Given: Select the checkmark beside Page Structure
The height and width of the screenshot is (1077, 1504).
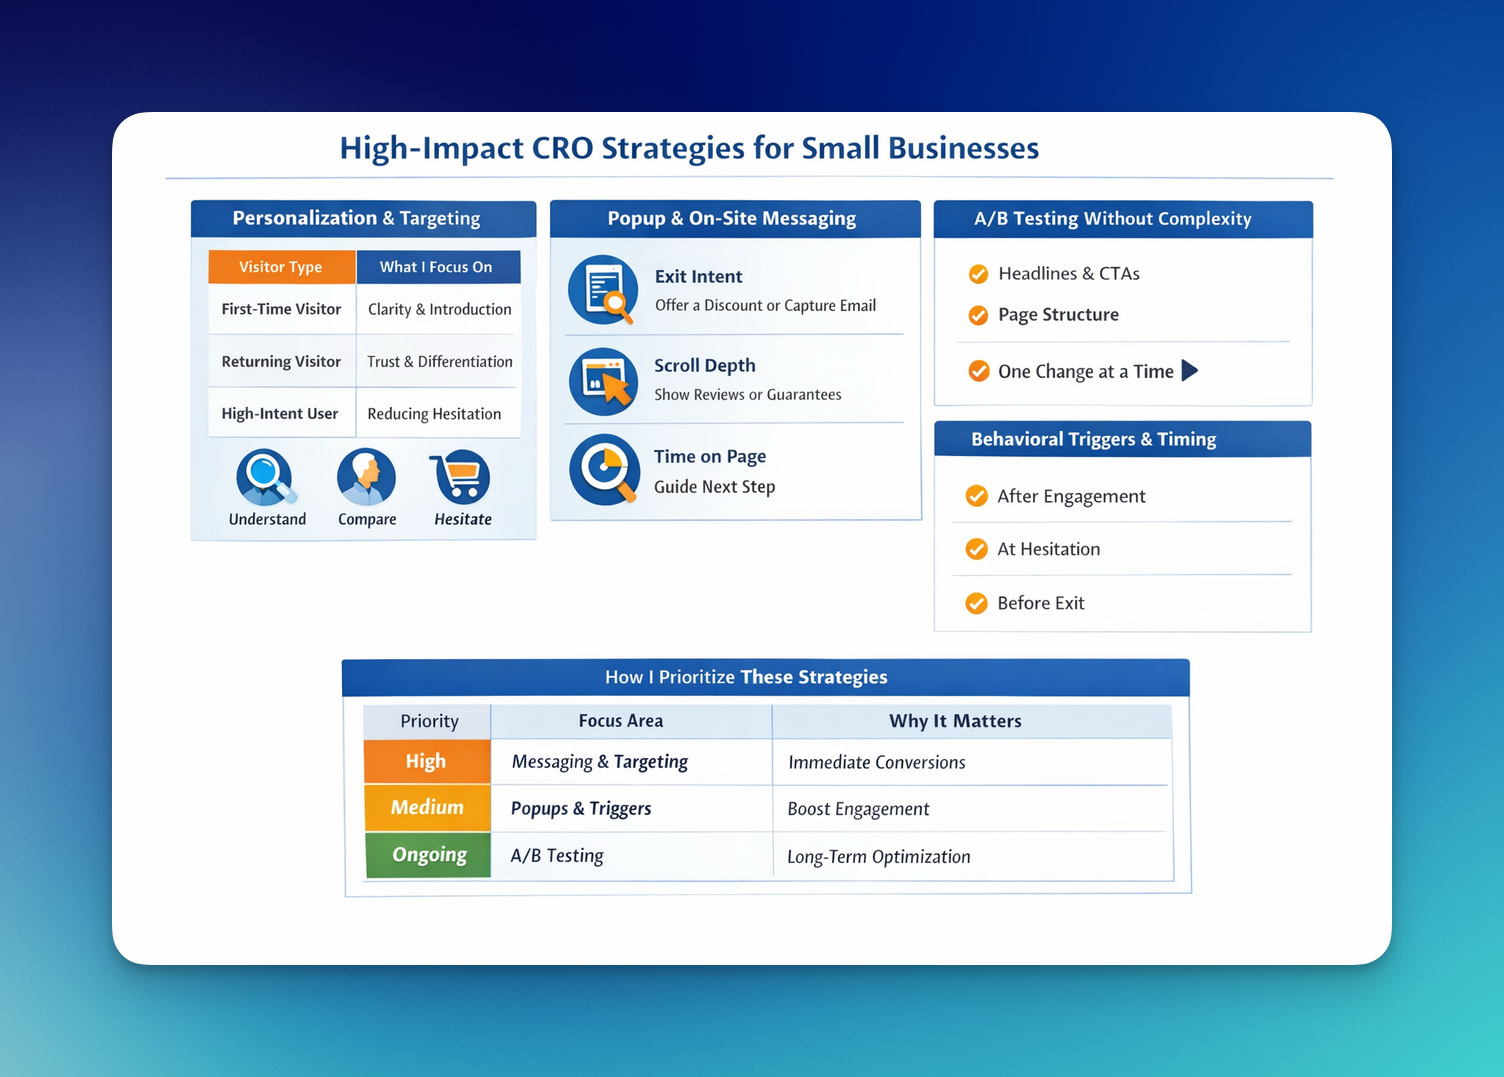Looking at the screenshot, I should [x=977, y=315].
